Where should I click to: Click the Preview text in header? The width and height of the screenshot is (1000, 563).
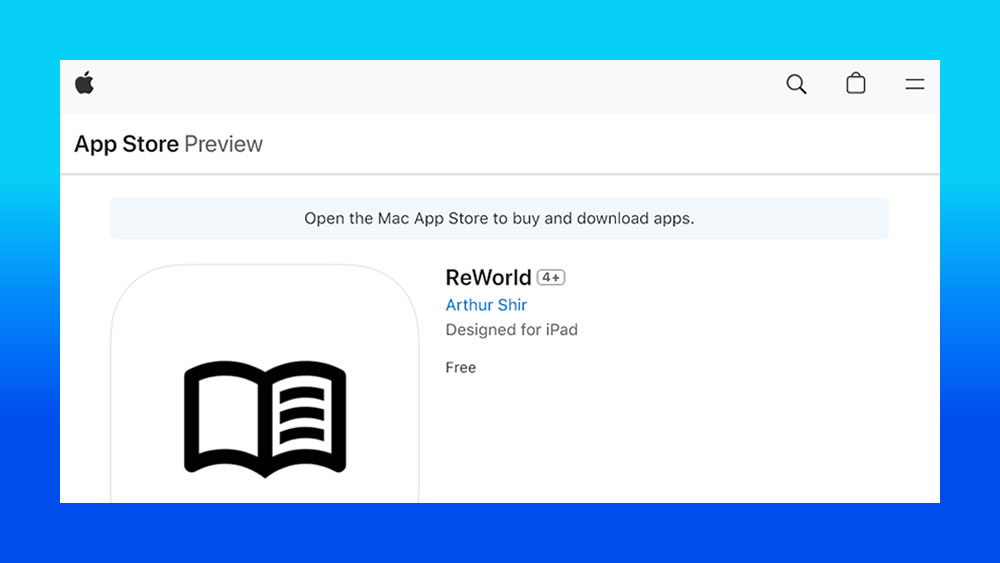coord(223,144)
